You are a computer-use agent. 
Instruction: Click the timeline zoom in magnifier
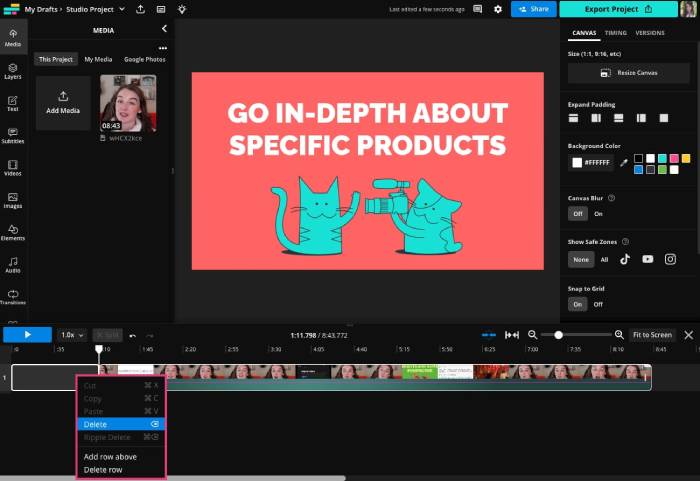click(619, 335)
